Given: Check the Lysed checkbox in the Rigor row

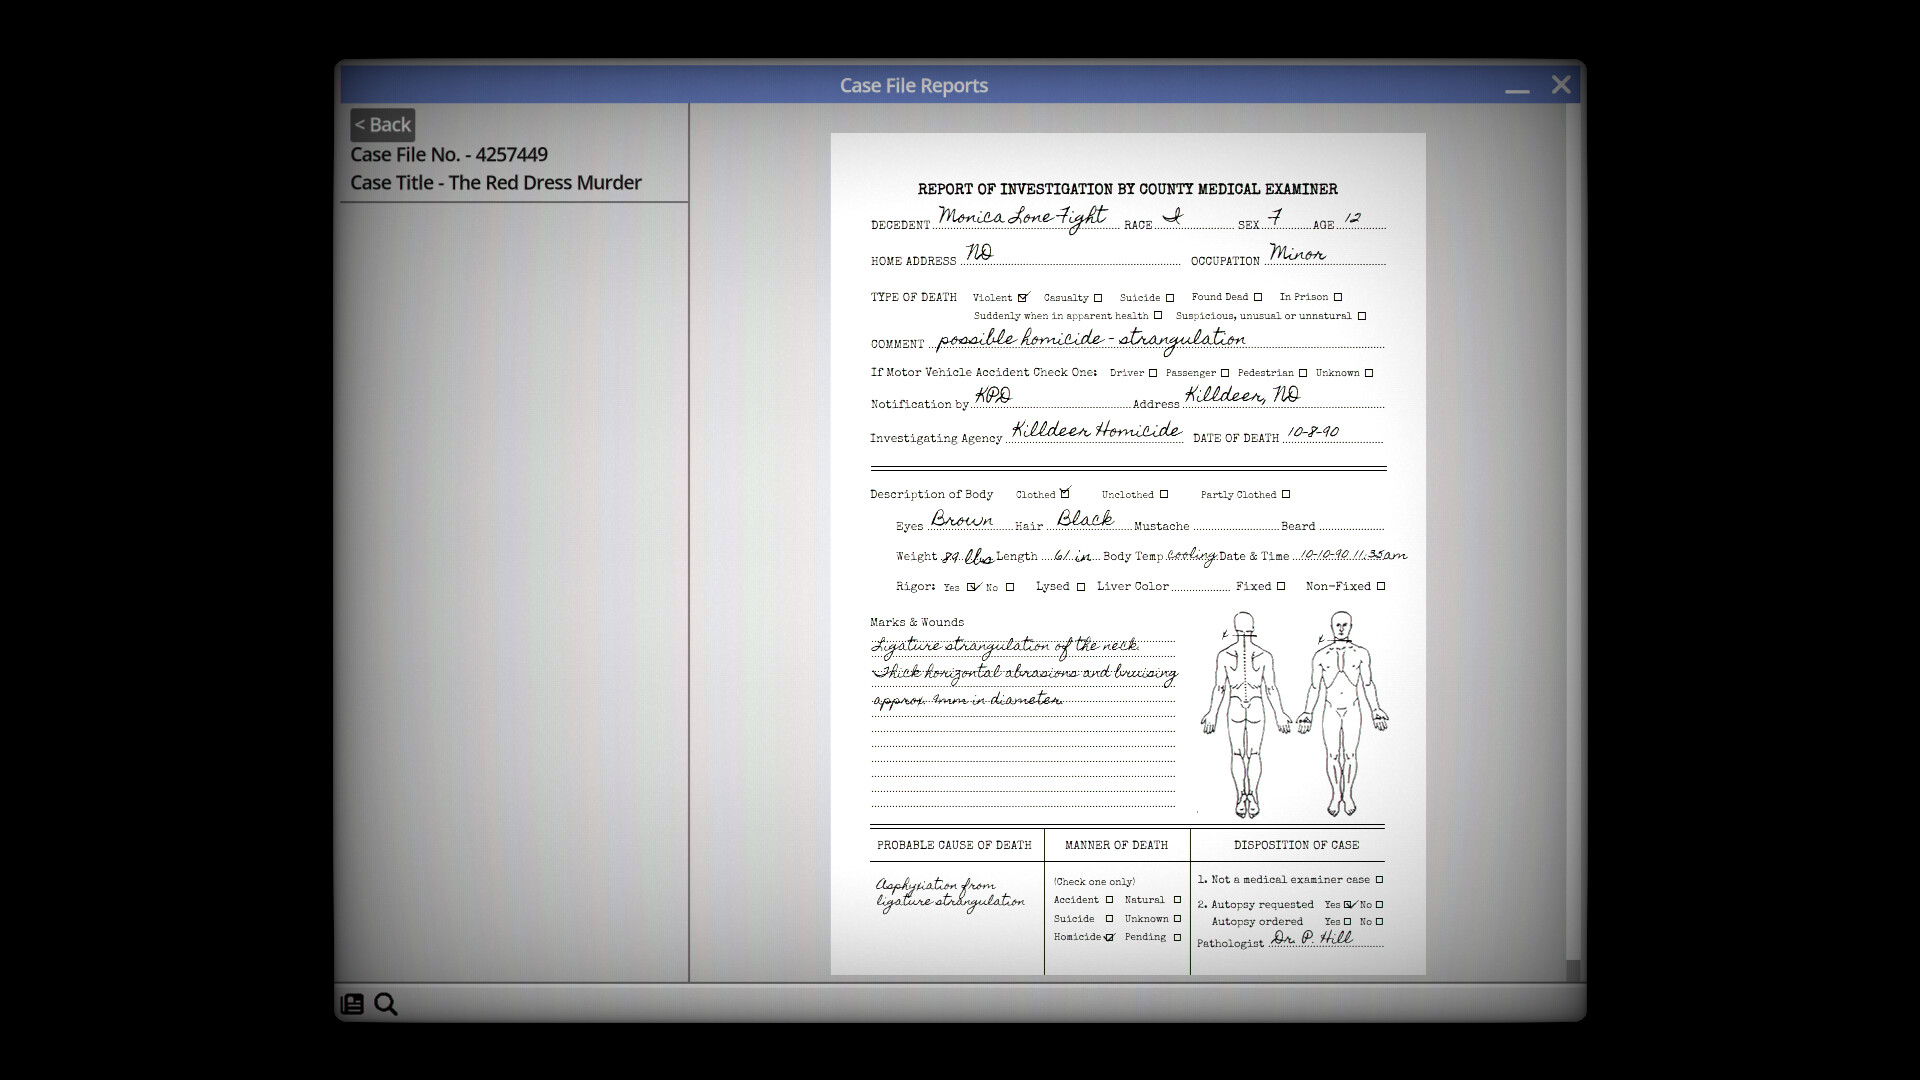Looking at the screenshot, I should click(x=1081, y=586).
